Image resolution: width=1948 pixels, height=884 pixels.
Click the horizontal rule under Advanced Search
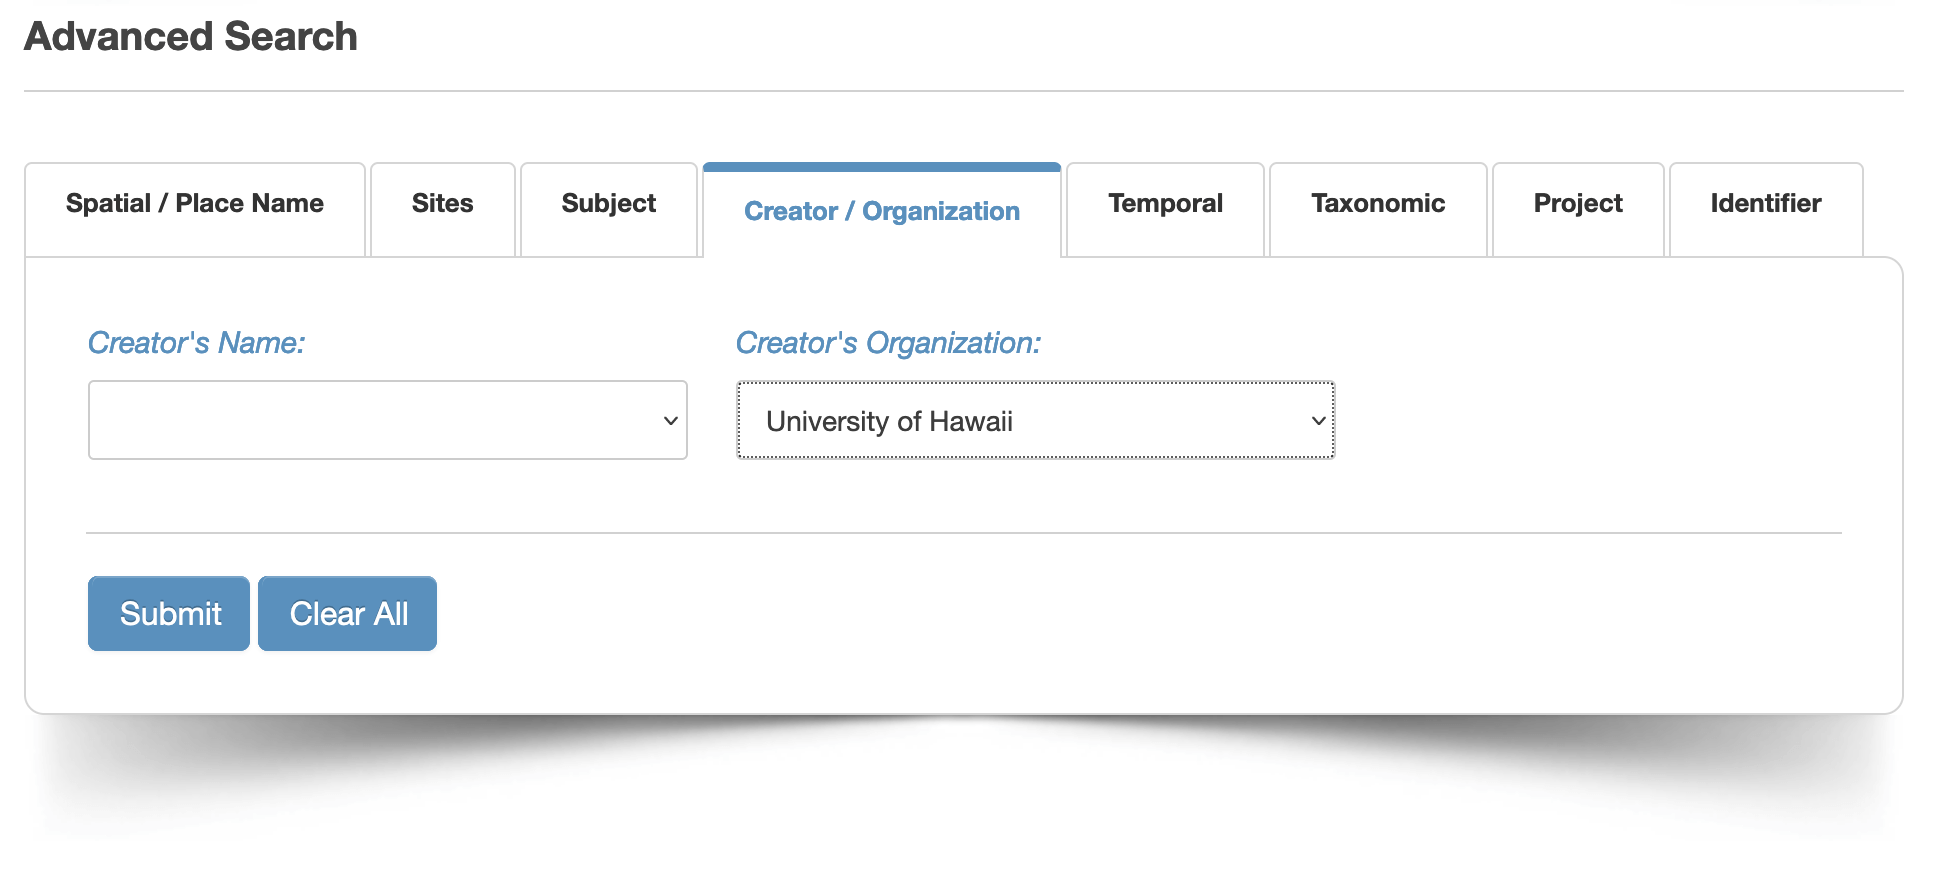click(964, 91)
